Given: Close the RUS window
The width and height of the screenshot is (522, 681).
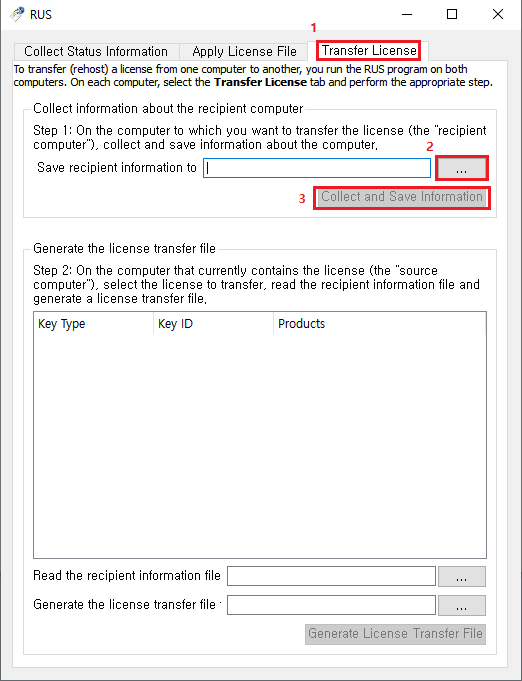Looking at the screenshot, I should coord(498,14).
